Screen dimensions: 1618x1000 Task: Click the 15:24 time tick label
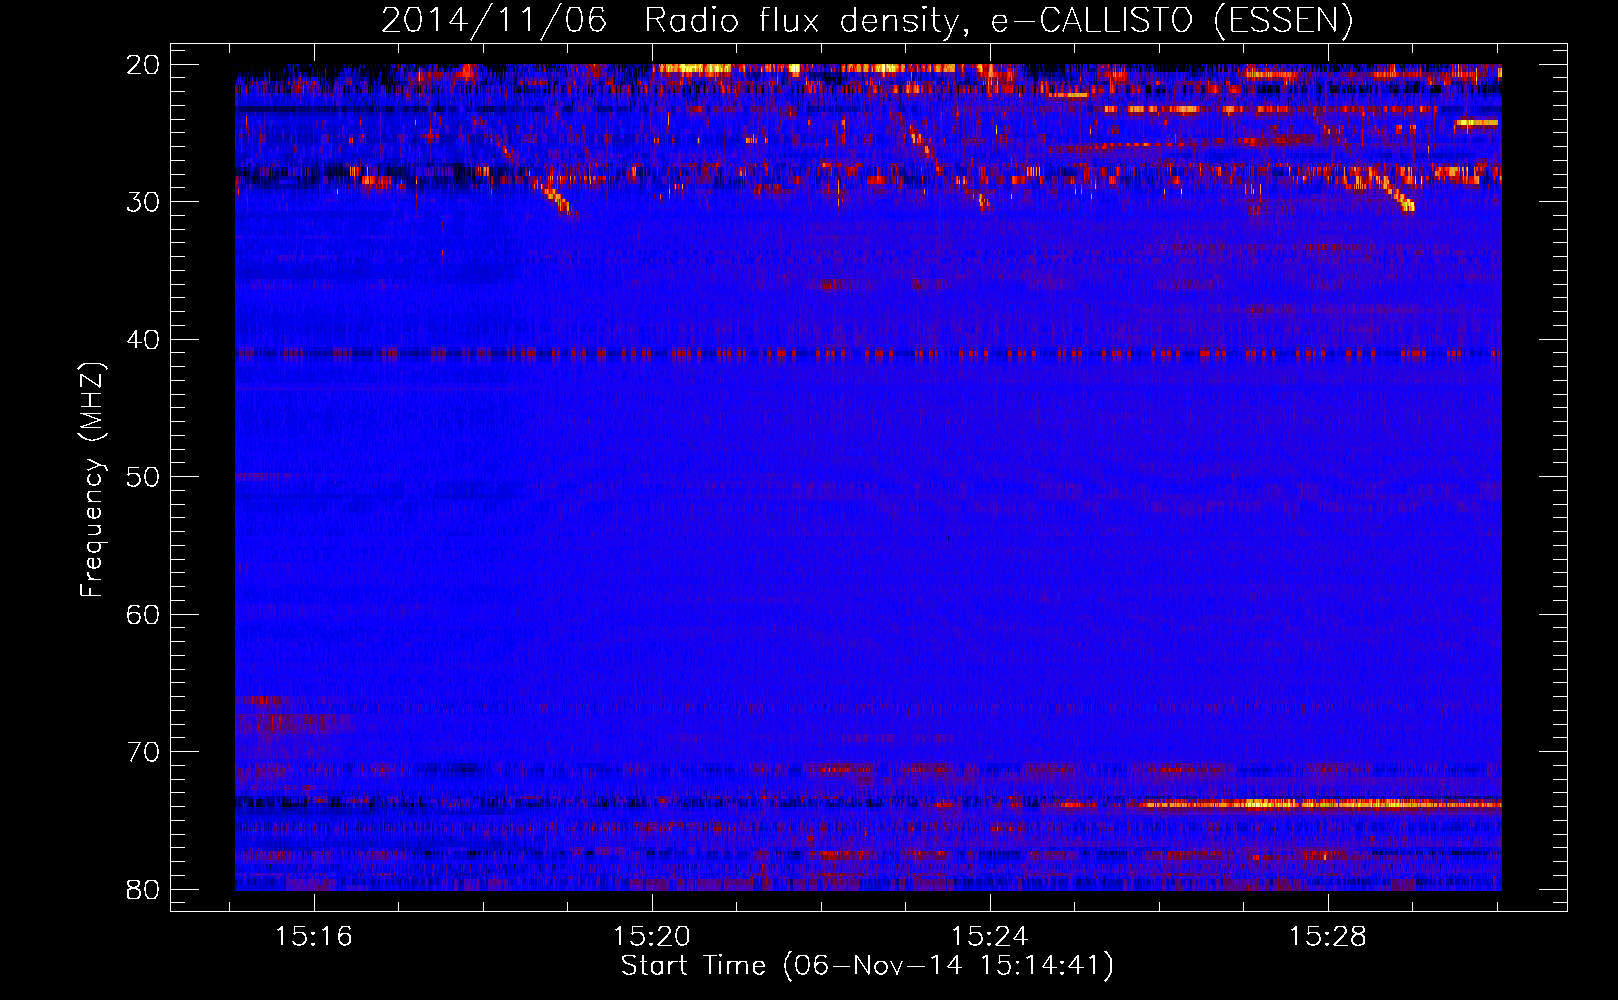[990, 937]
